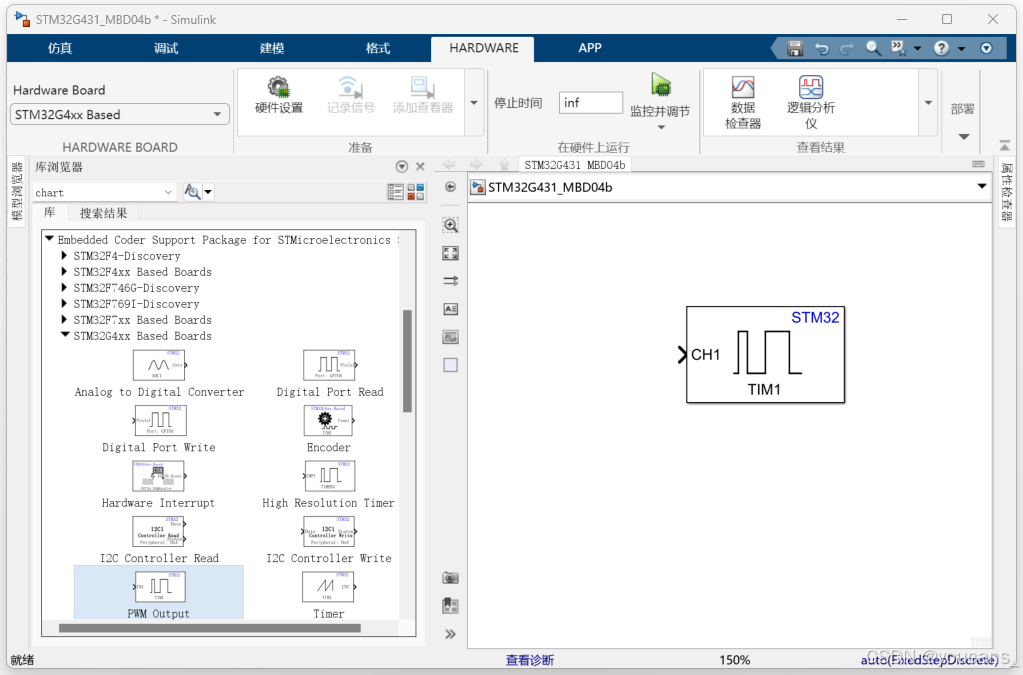
Task: Select the Hardware Interrupt block icon
Action: point(159,476)
